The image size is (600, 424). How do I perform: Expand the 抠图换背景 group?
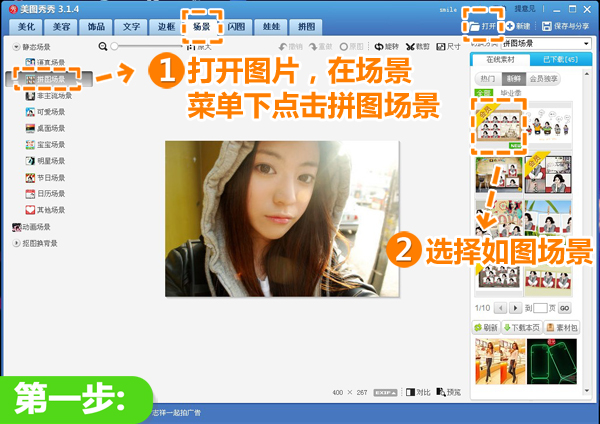click(x=16, y=243)
